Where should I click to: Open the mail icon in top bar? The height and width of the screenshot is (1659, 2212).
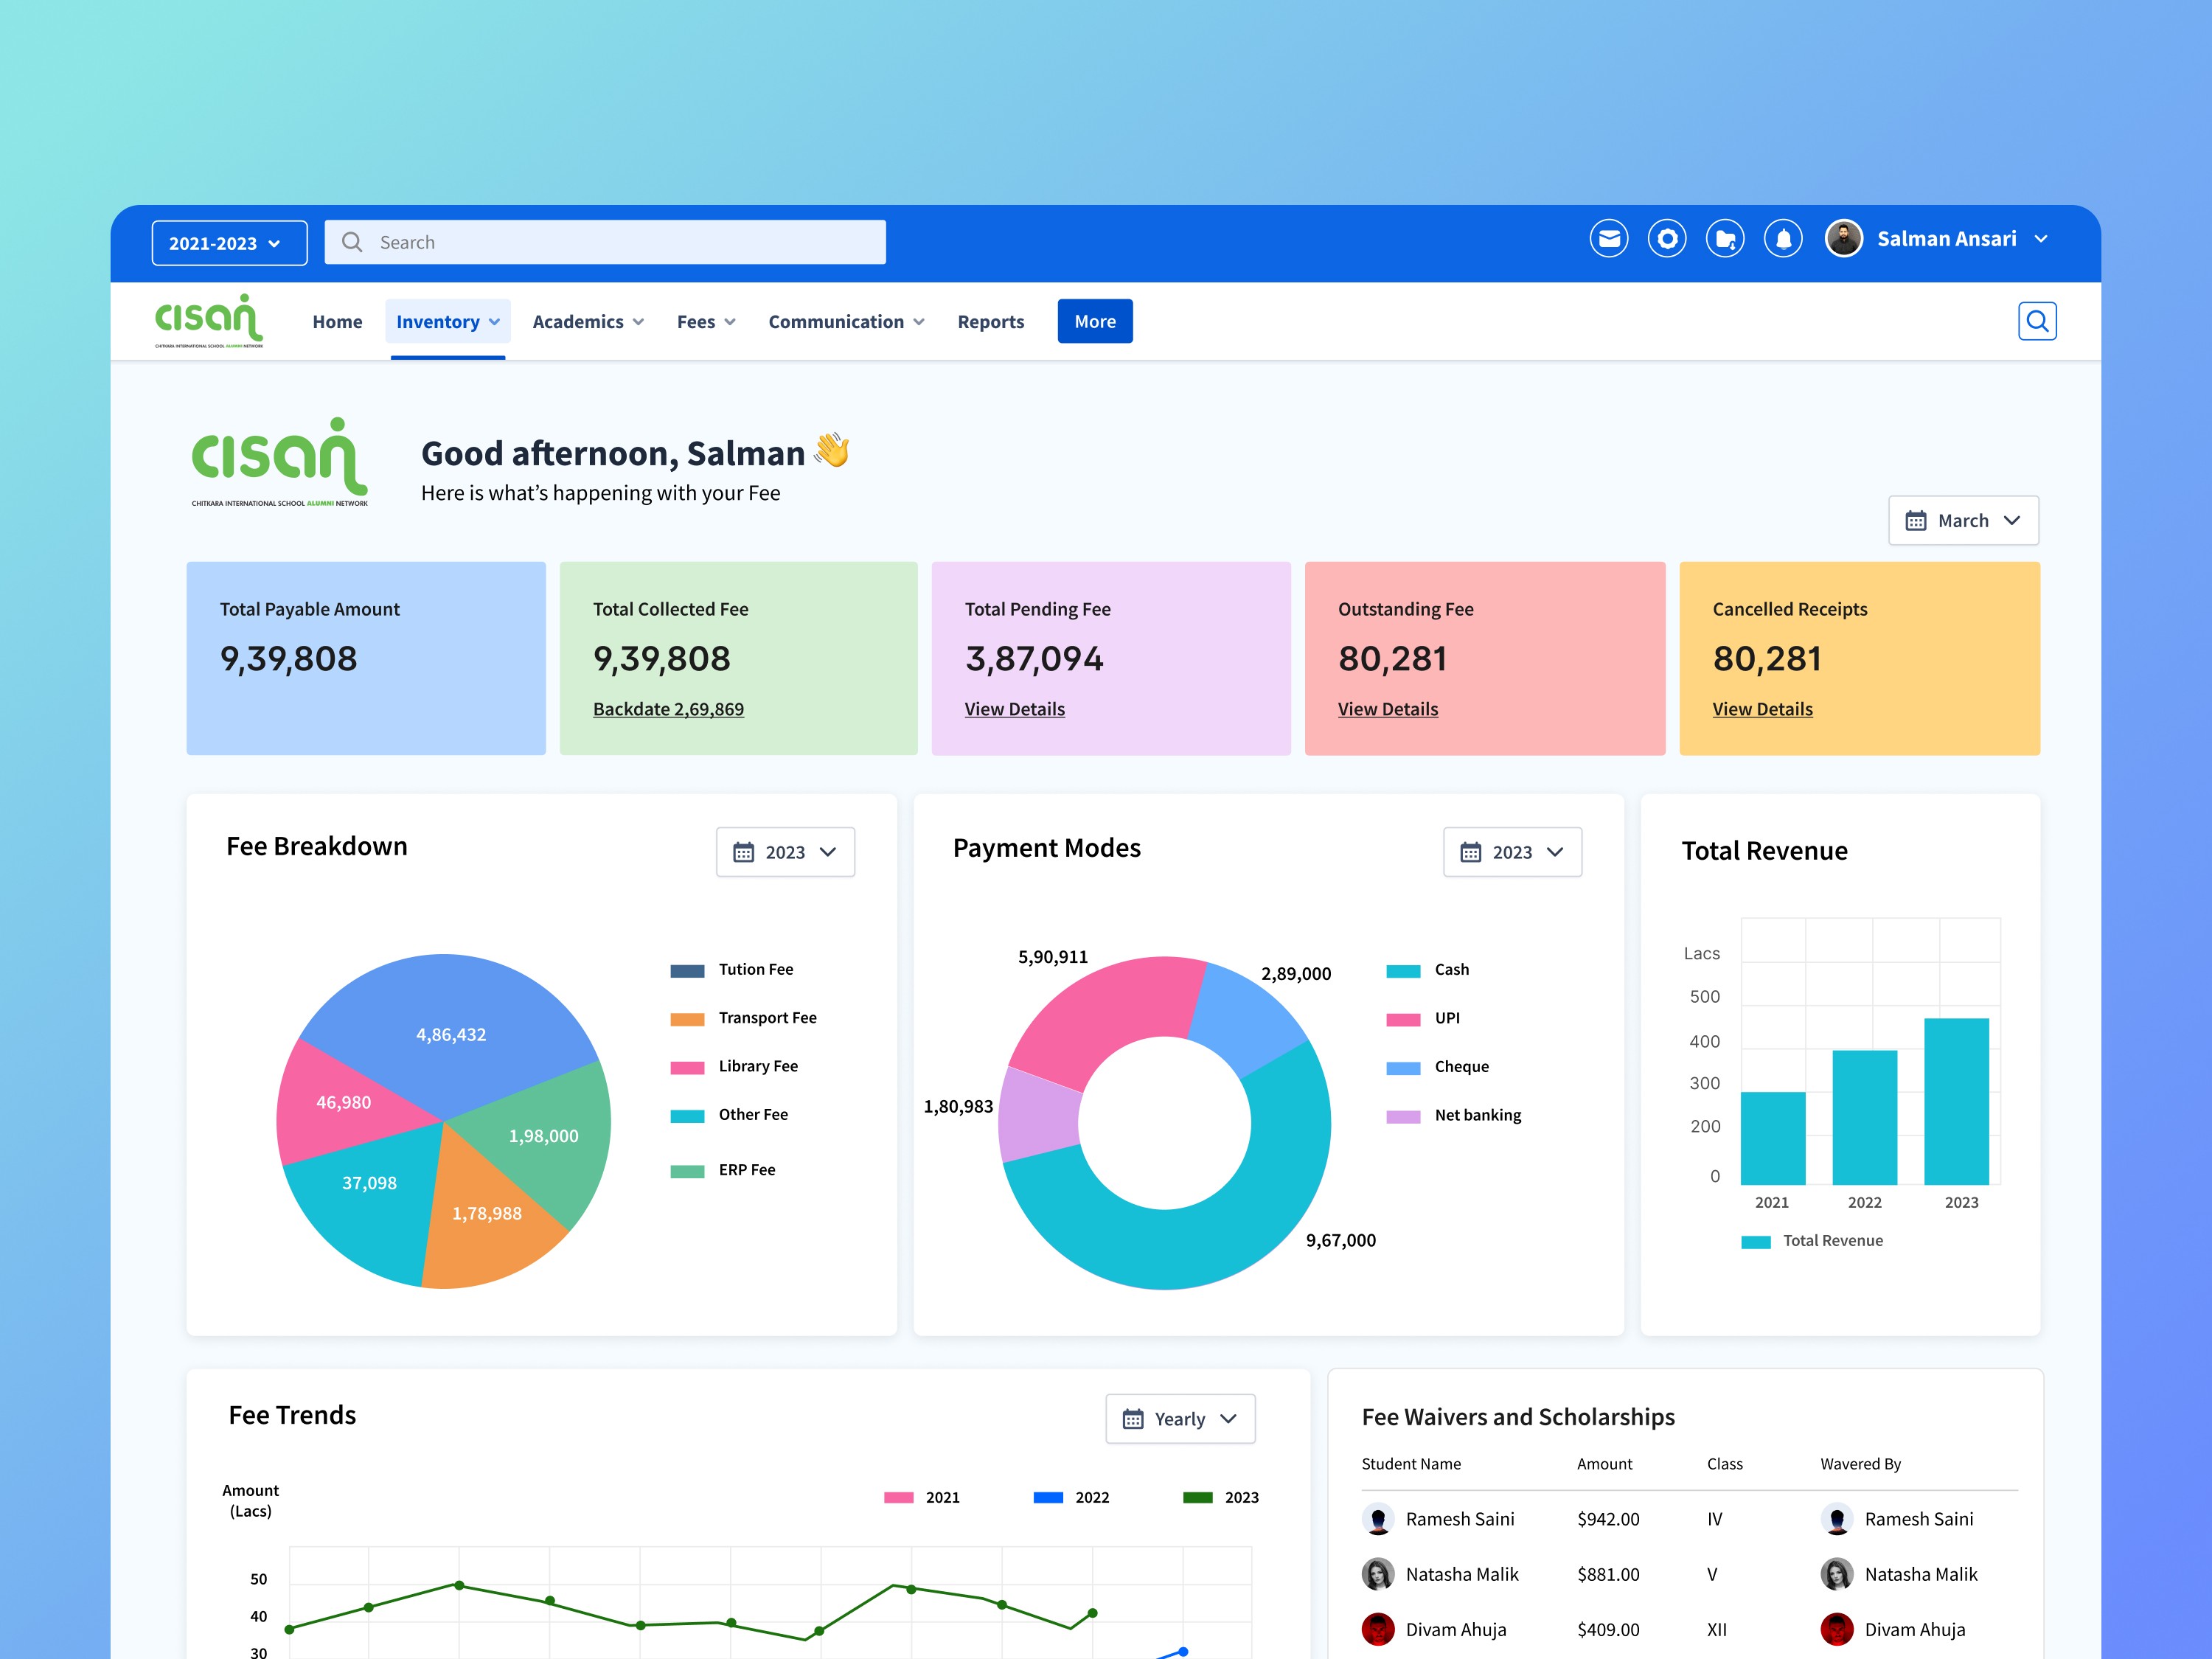tap(1608, 239)
